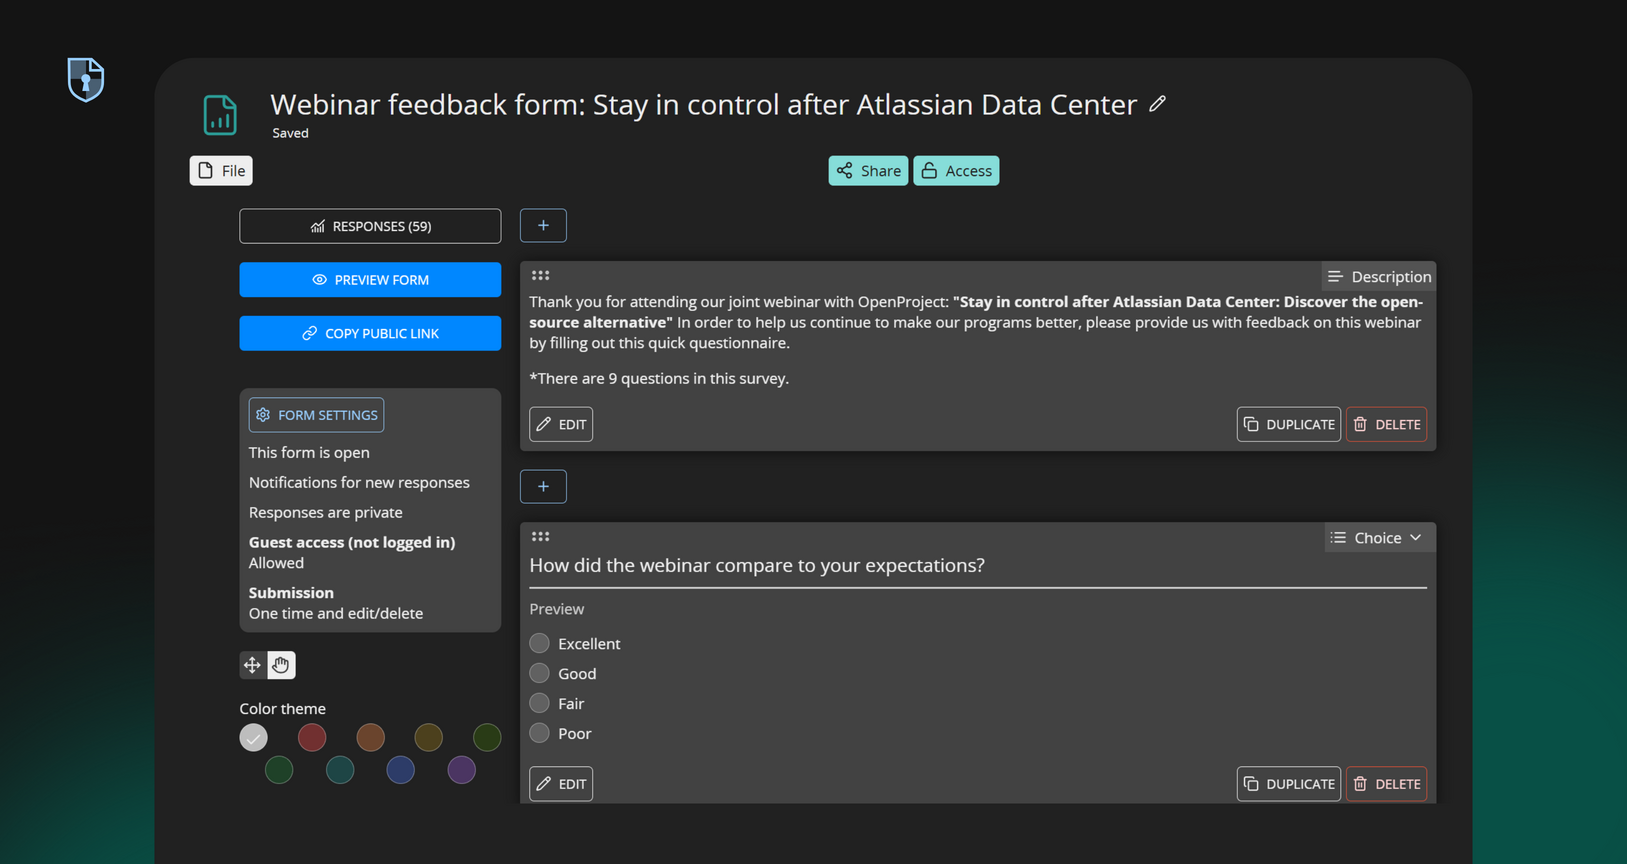Add a block below the Description section

(x=543, y=487)
